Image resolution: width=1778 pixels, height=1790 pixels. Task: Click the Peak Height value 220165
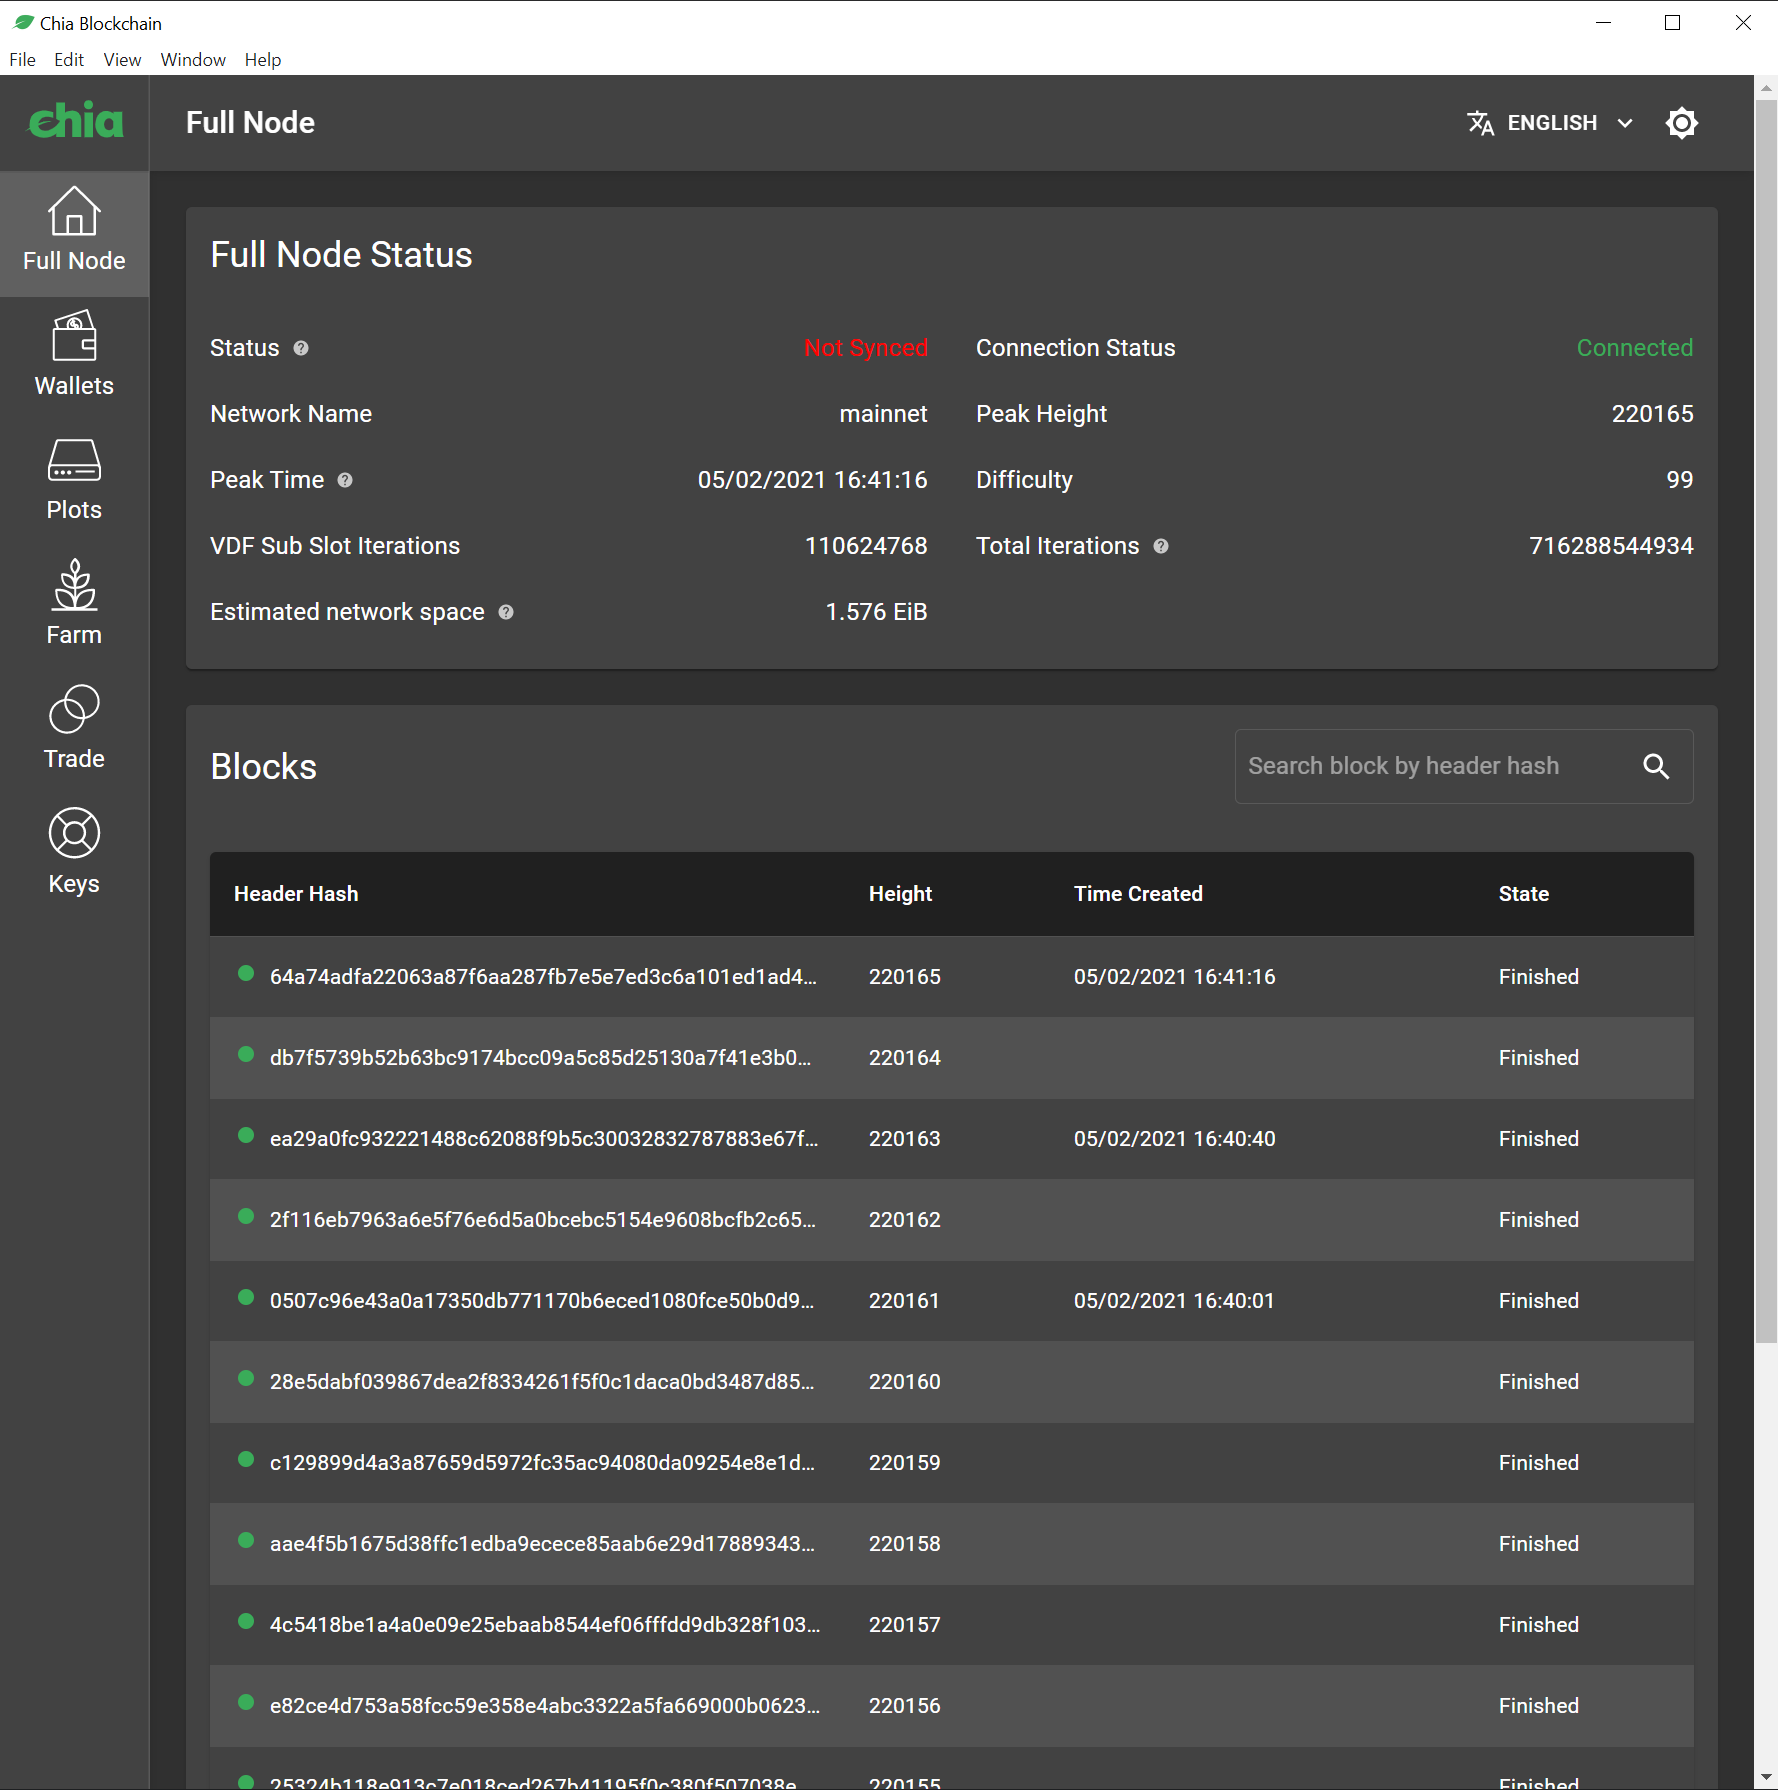1652,414
